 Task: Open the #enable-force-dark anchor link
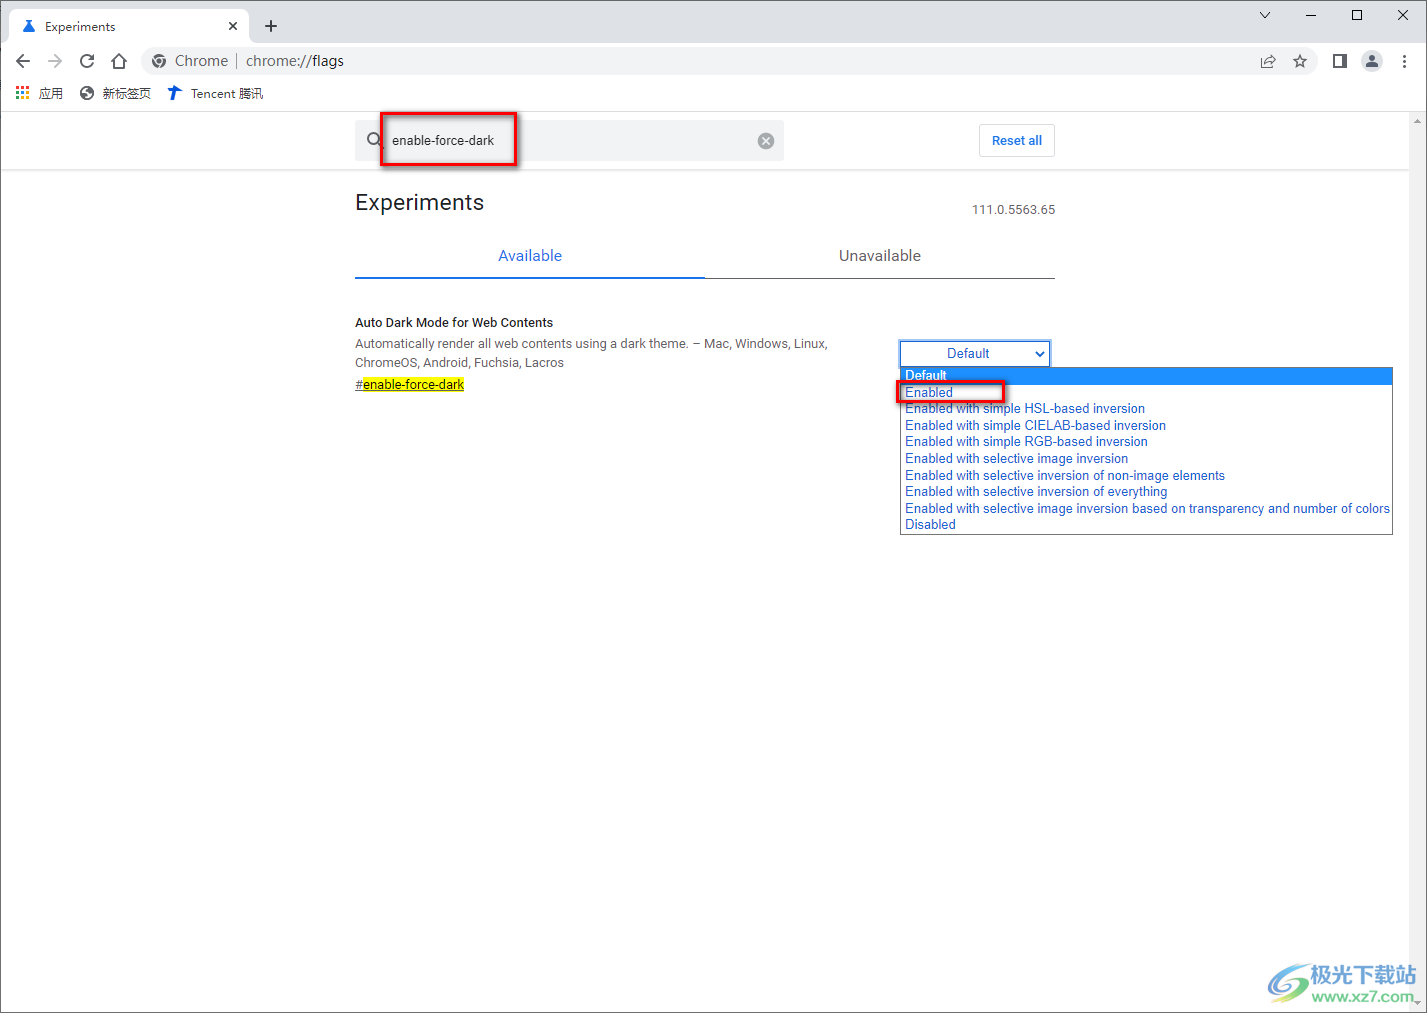click(410, 385)
